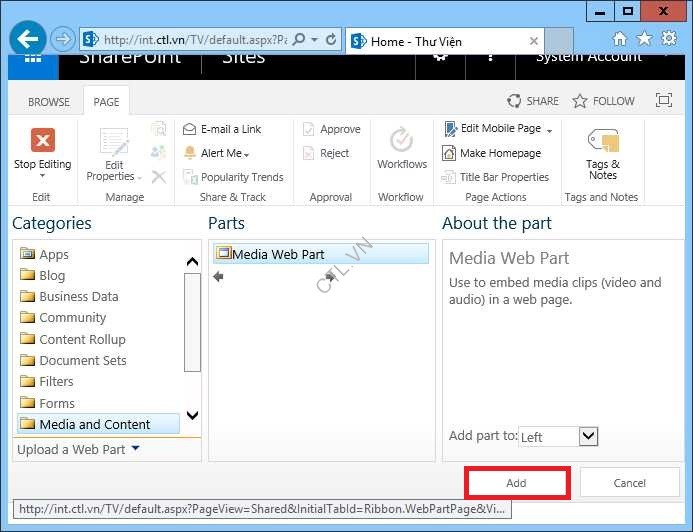Open the Add part to dropdown

click(588, 436)
